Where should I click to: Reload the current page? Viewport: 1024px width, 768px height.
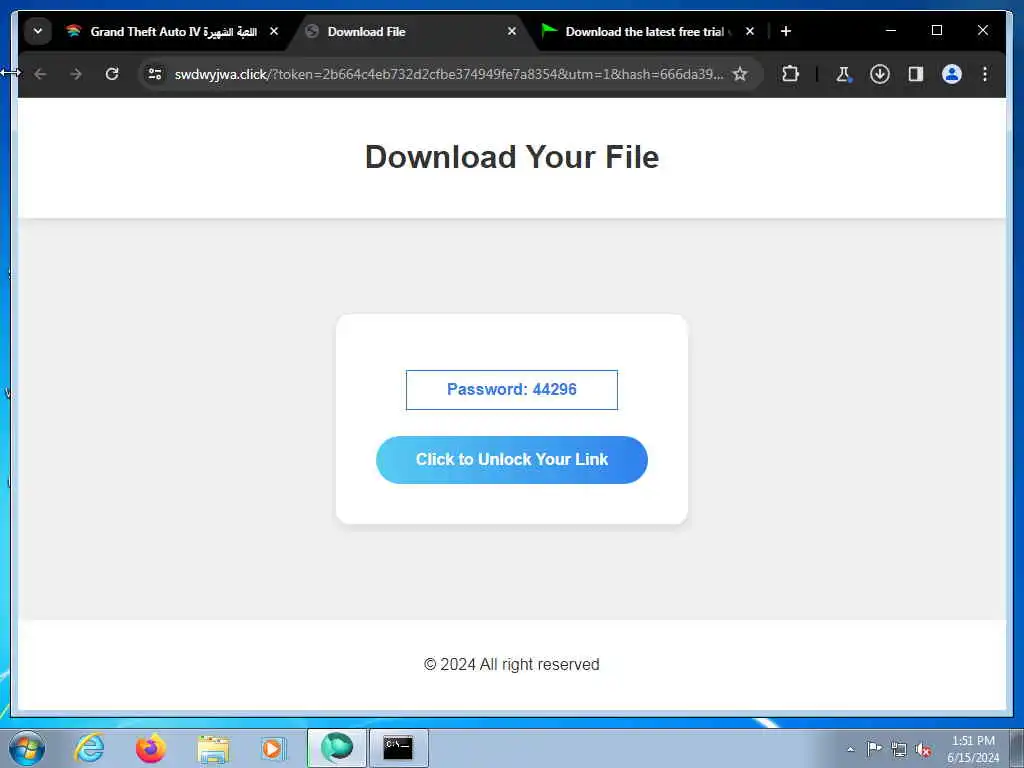(x=112, y=74)
